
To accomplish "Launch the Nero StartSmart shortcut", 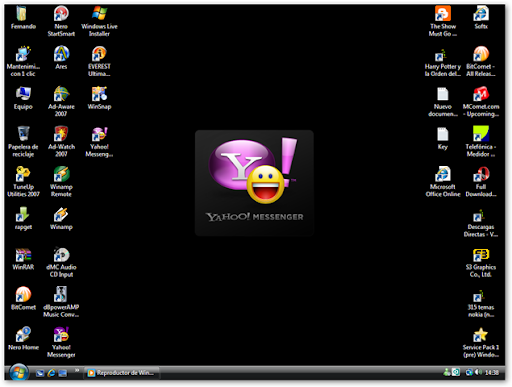I will pyautogui.click(x=61, y=21).
